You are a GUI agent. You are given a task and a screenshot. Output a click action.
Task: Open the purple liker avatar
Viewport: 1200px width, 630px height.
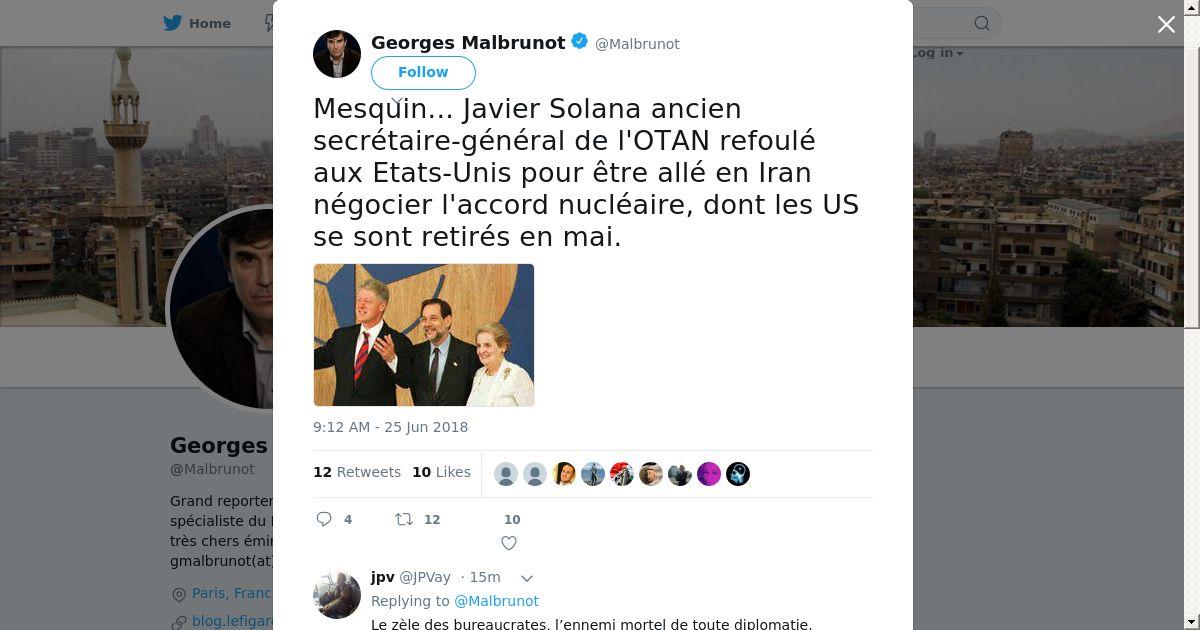709,474
